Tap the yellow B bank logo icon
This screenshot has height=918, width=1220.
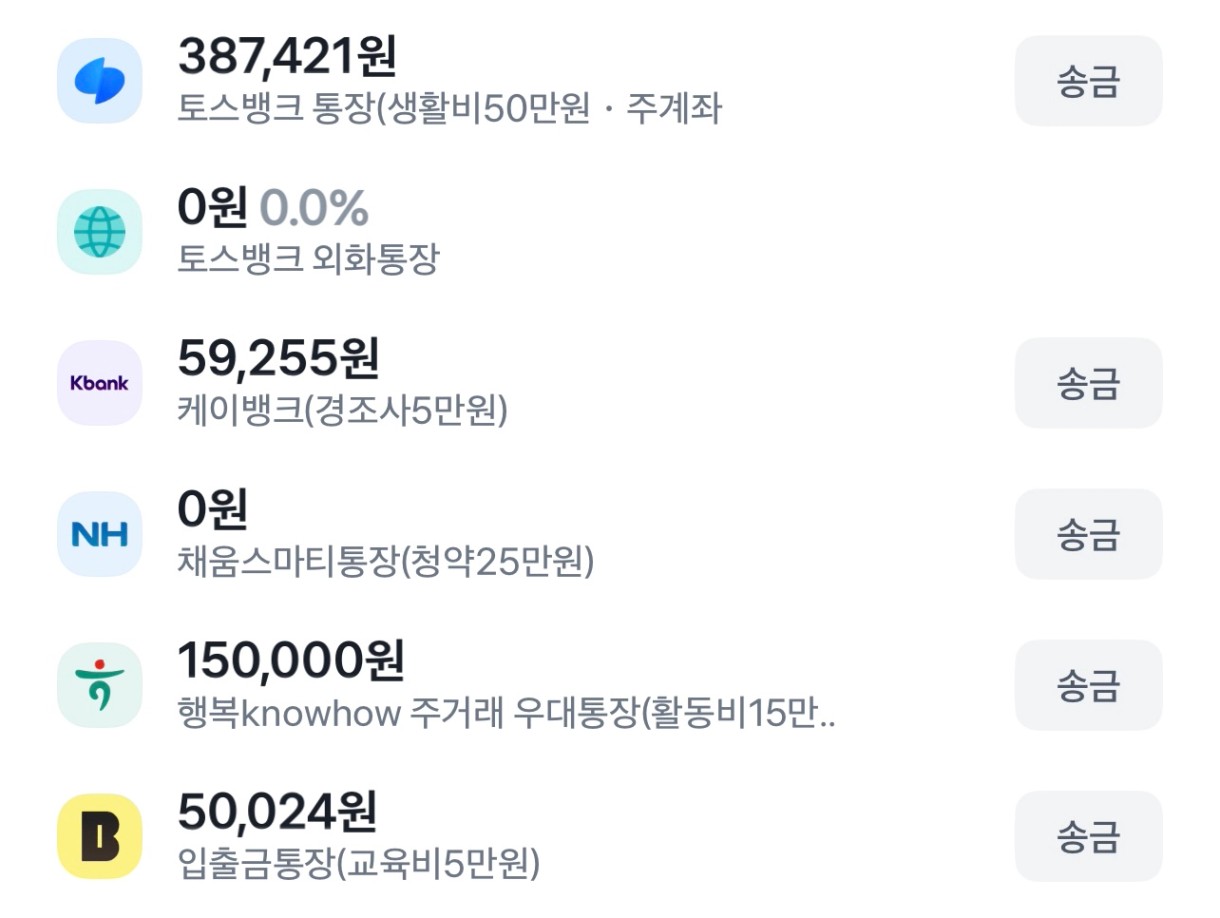[x=99, y=836]
